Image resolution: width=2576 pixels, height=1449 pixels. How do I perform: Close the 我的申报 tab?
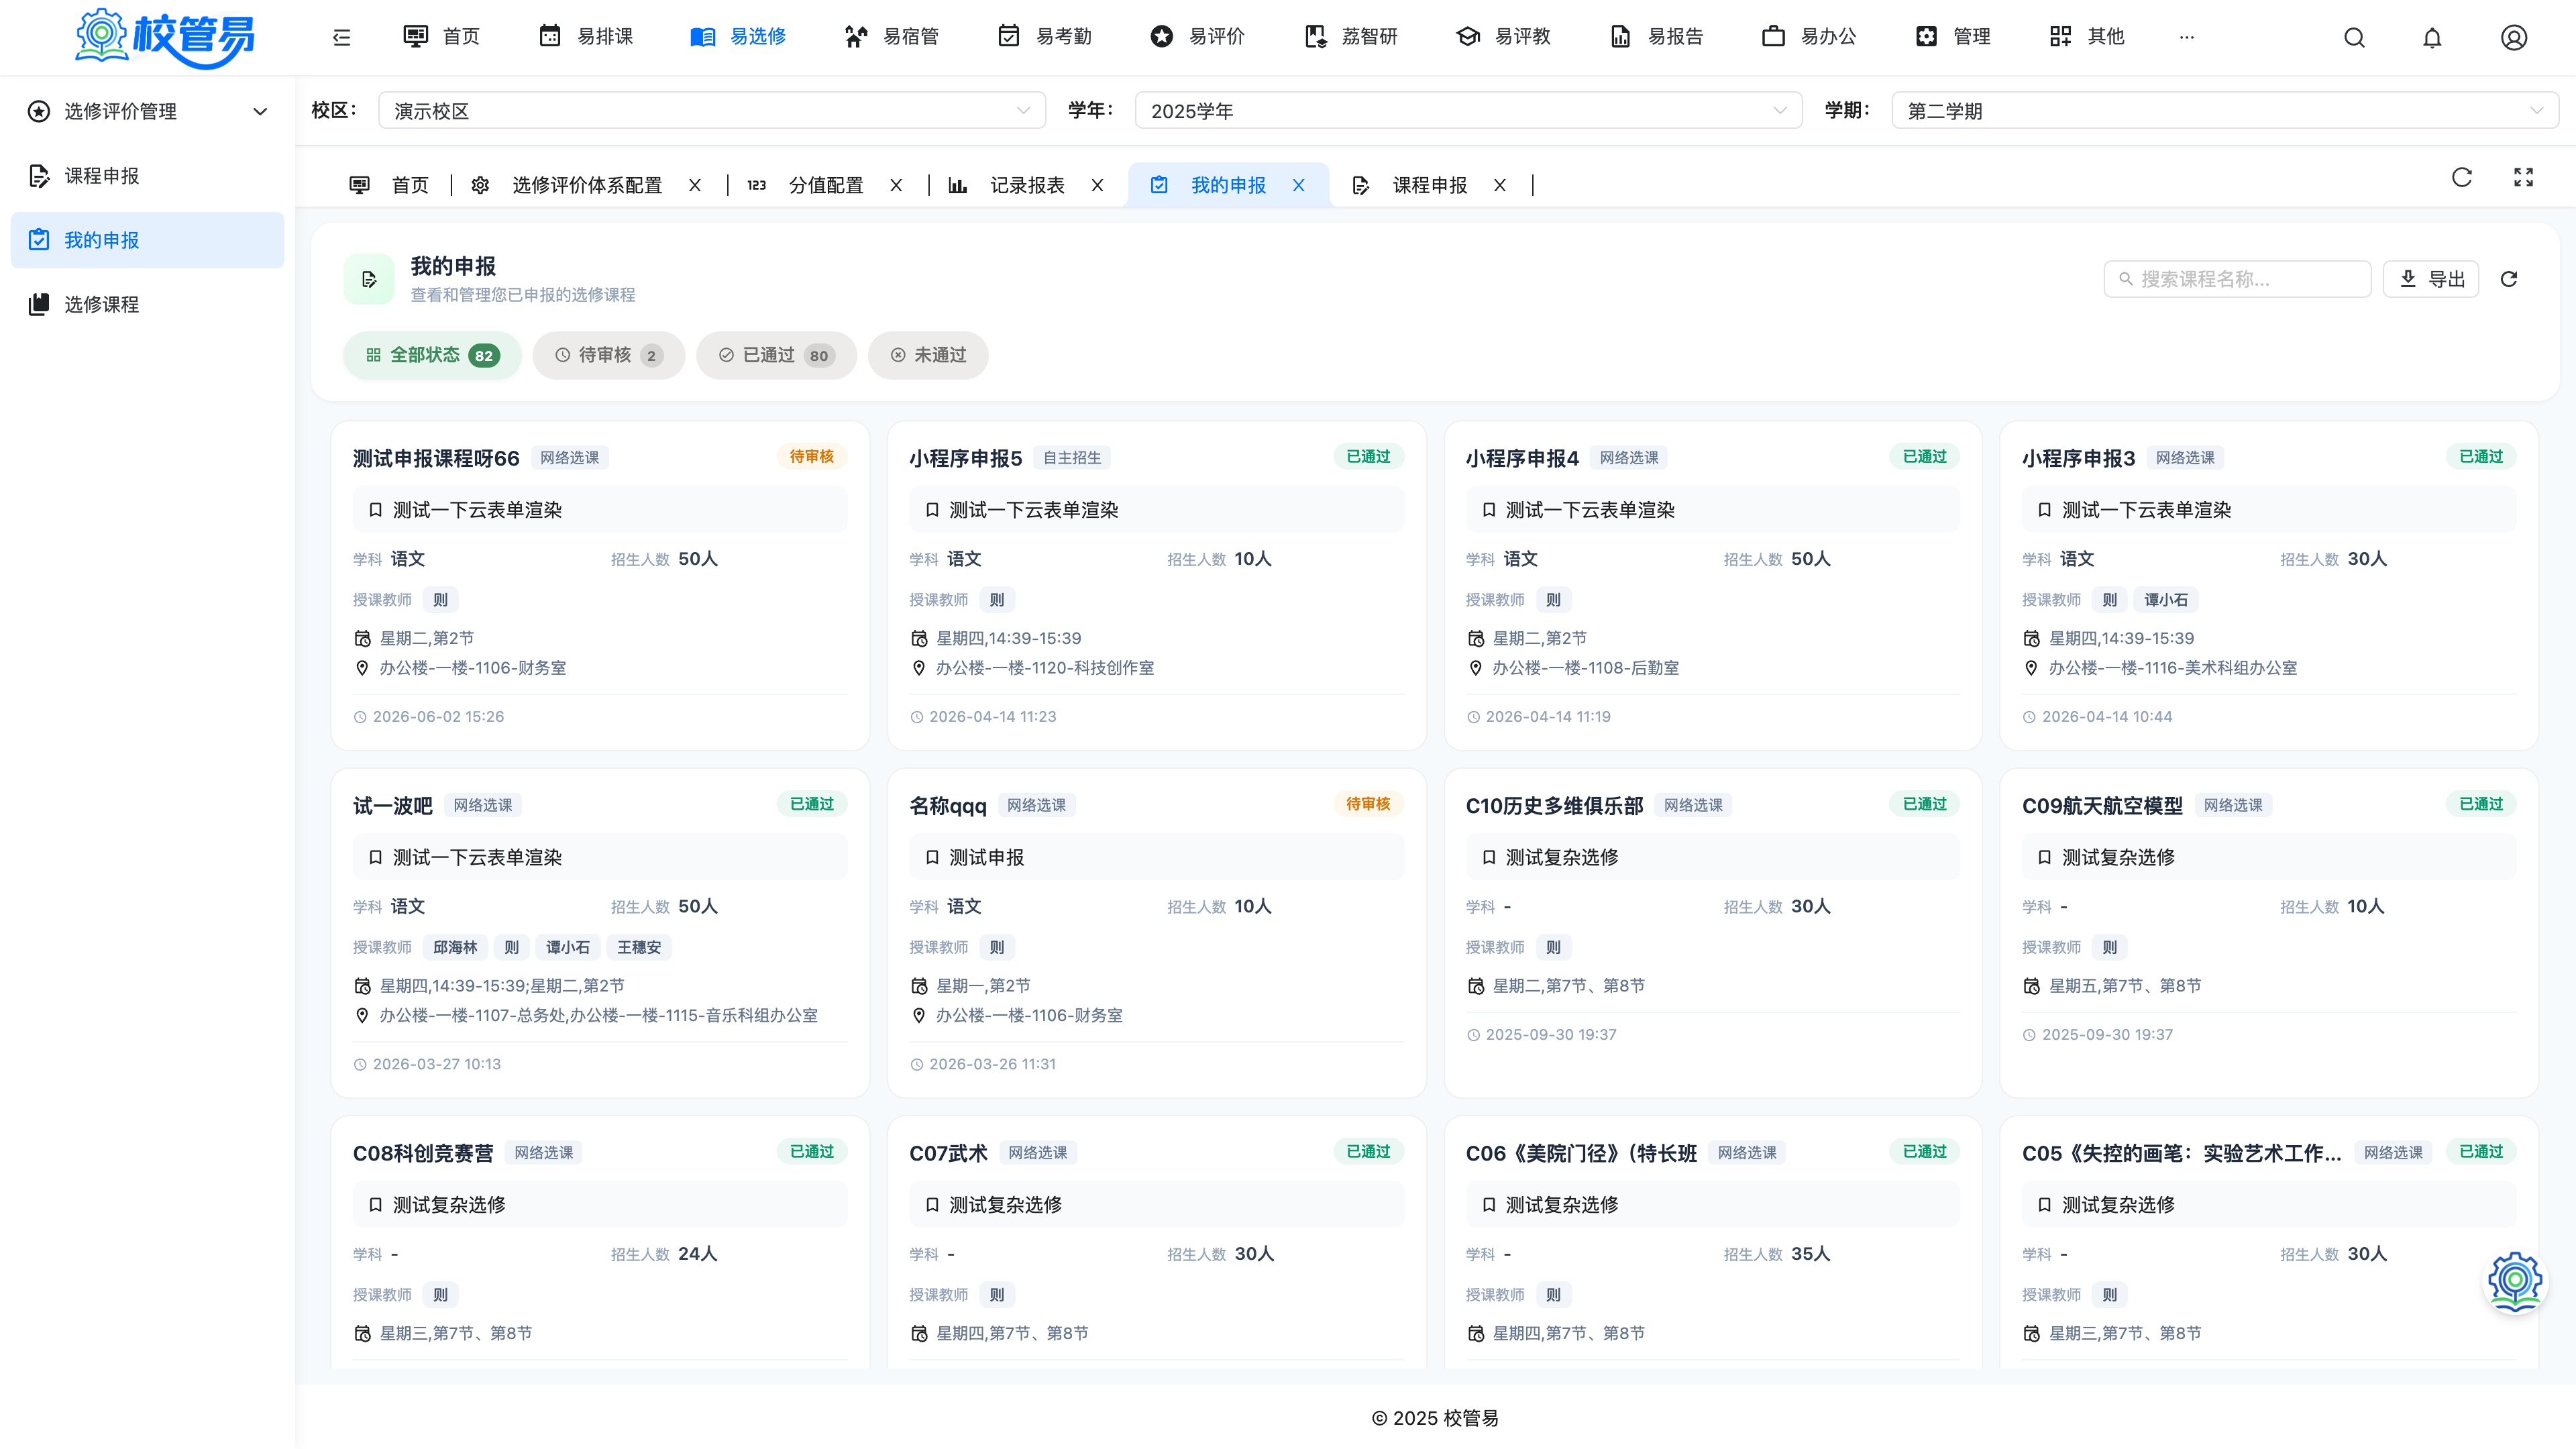(1298, 185)
